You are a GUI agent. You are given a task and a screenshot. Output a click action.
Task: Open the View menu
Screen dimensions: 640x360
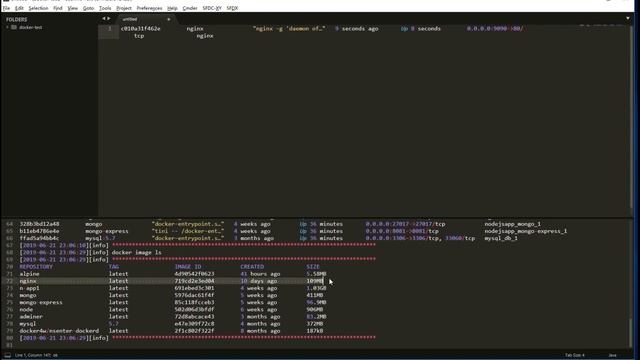tap(73, 8)
